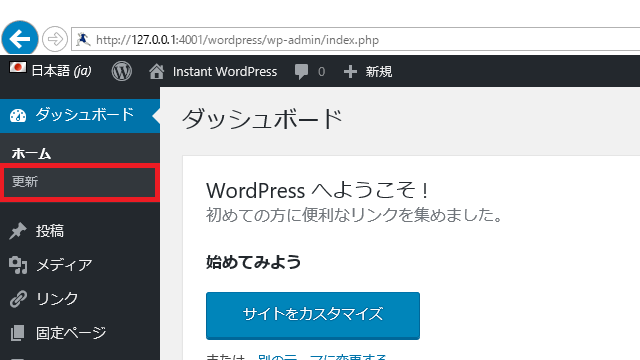Open the ホーム submenu item
Screen dimensions: 640x360
[x=31, y=153]
